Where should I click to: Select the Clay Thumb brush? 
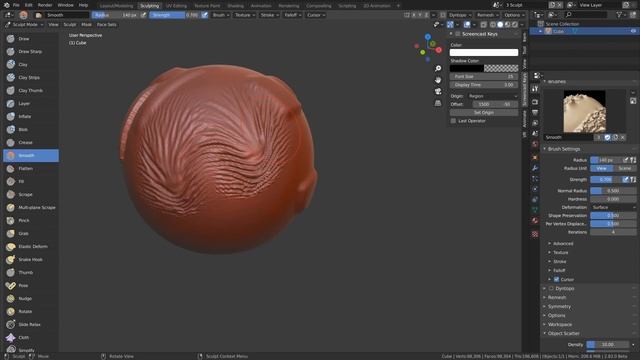pos(31,91)
